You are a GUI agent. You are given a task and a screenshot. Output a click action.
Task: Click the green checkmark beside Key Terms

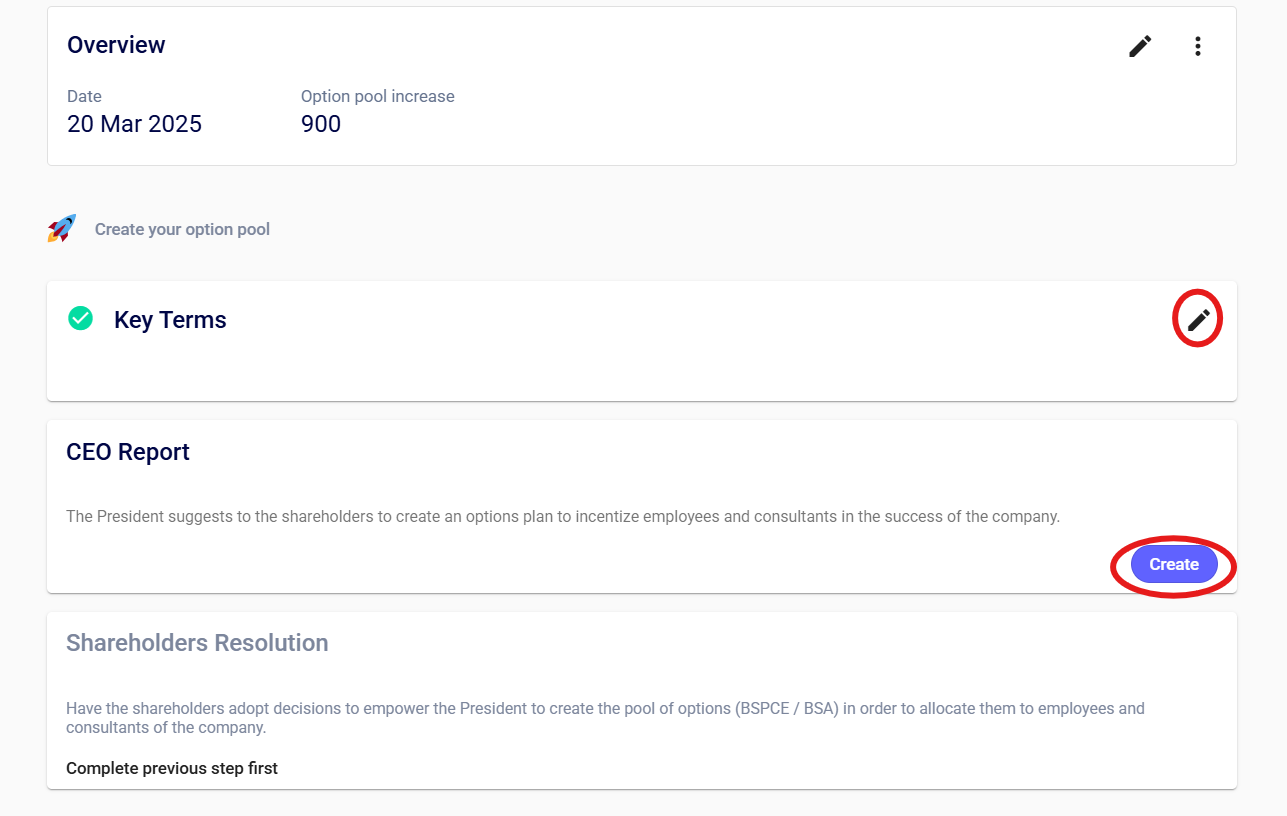pos(80,319)
